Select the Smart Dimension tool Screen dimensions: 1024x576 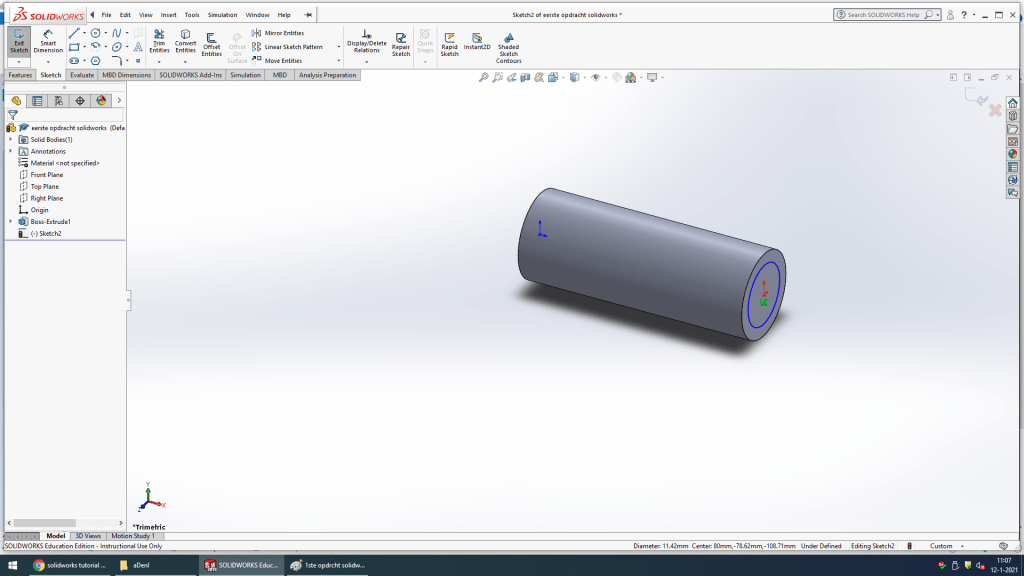pos(48,40)
